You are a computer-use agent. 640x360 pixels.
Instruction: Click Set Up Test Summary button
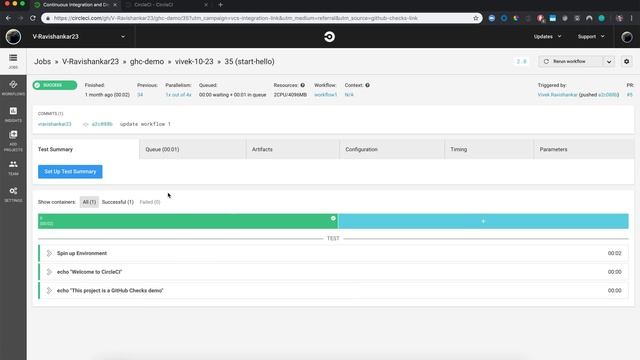(70, 171)
